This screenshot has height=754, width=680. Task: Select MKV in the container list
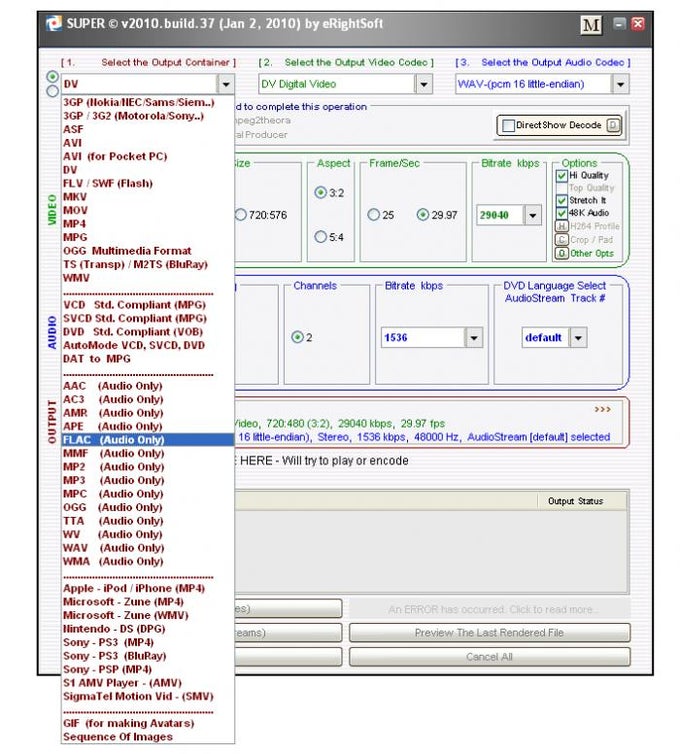pyautogui.click(x=148, y=197)
